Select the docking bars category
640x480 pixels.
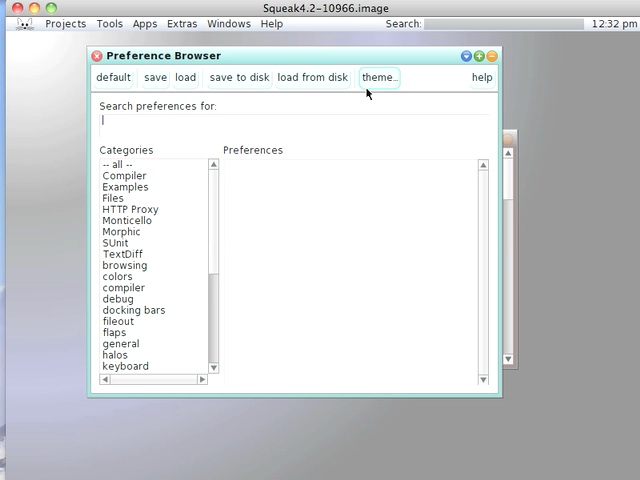click(133, 310)
